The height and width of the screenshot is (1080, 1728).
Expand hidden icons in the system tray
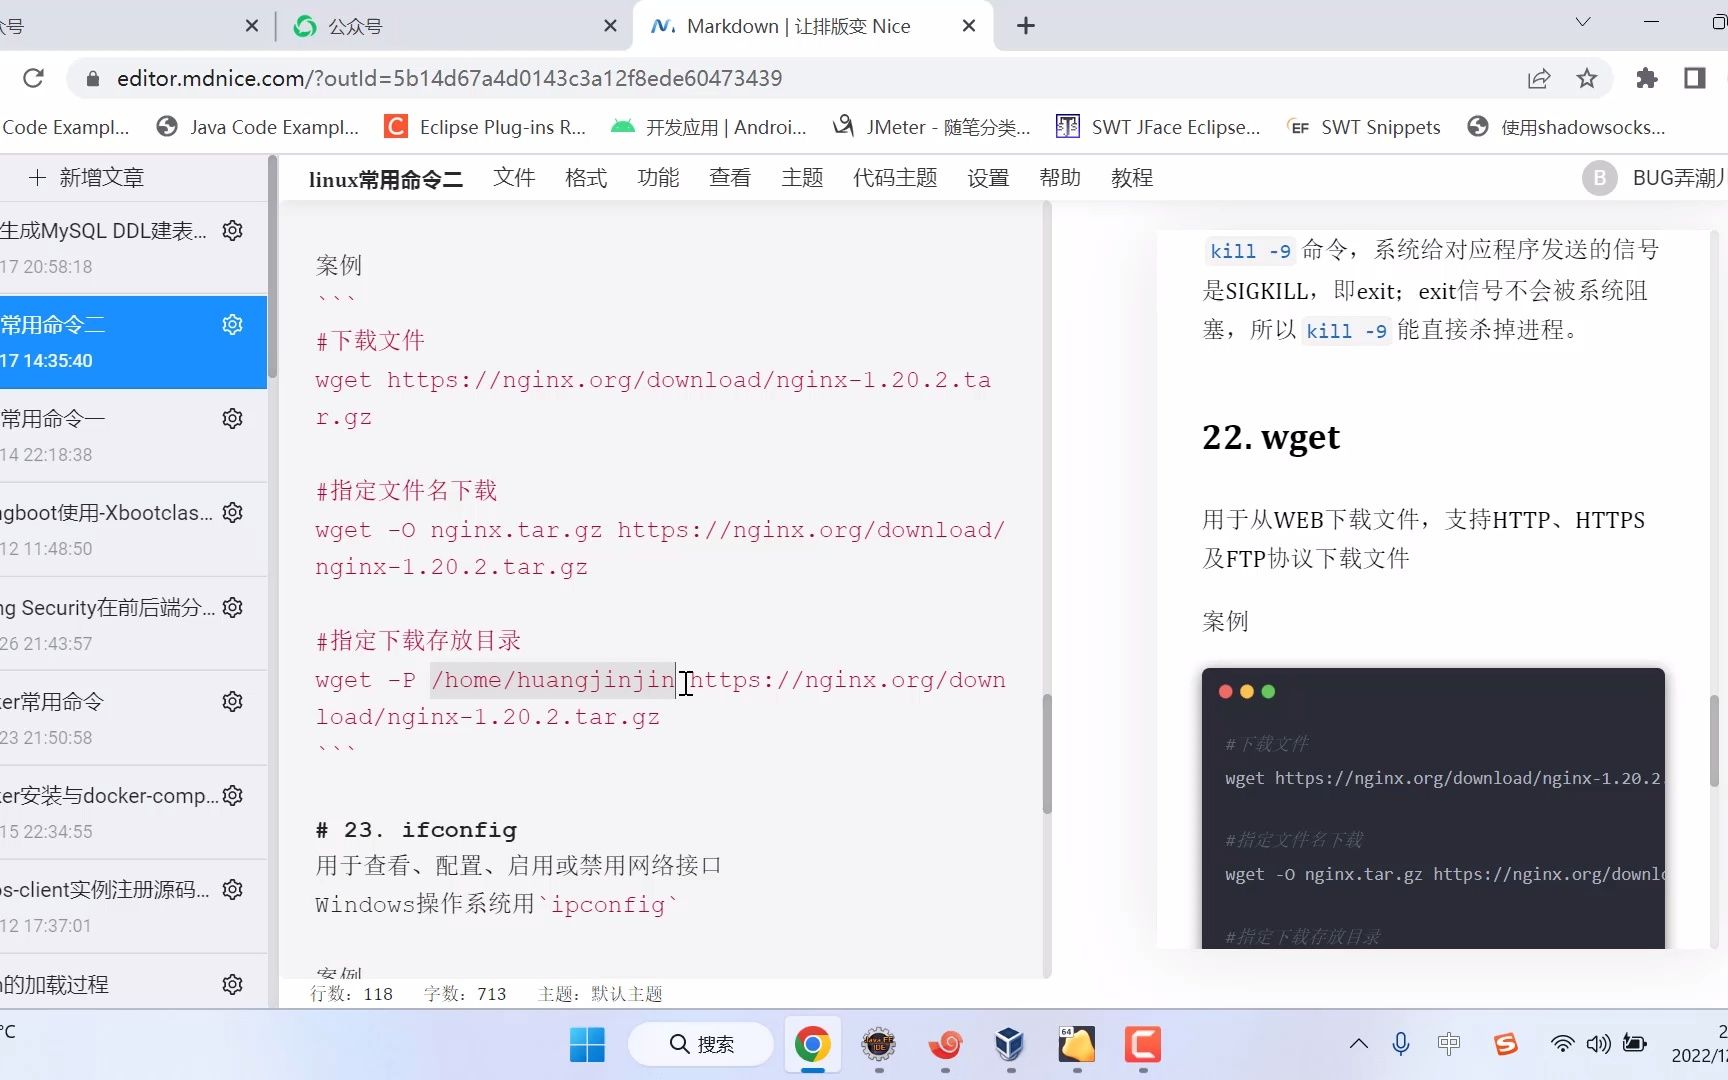(x=1359, y=1044)
